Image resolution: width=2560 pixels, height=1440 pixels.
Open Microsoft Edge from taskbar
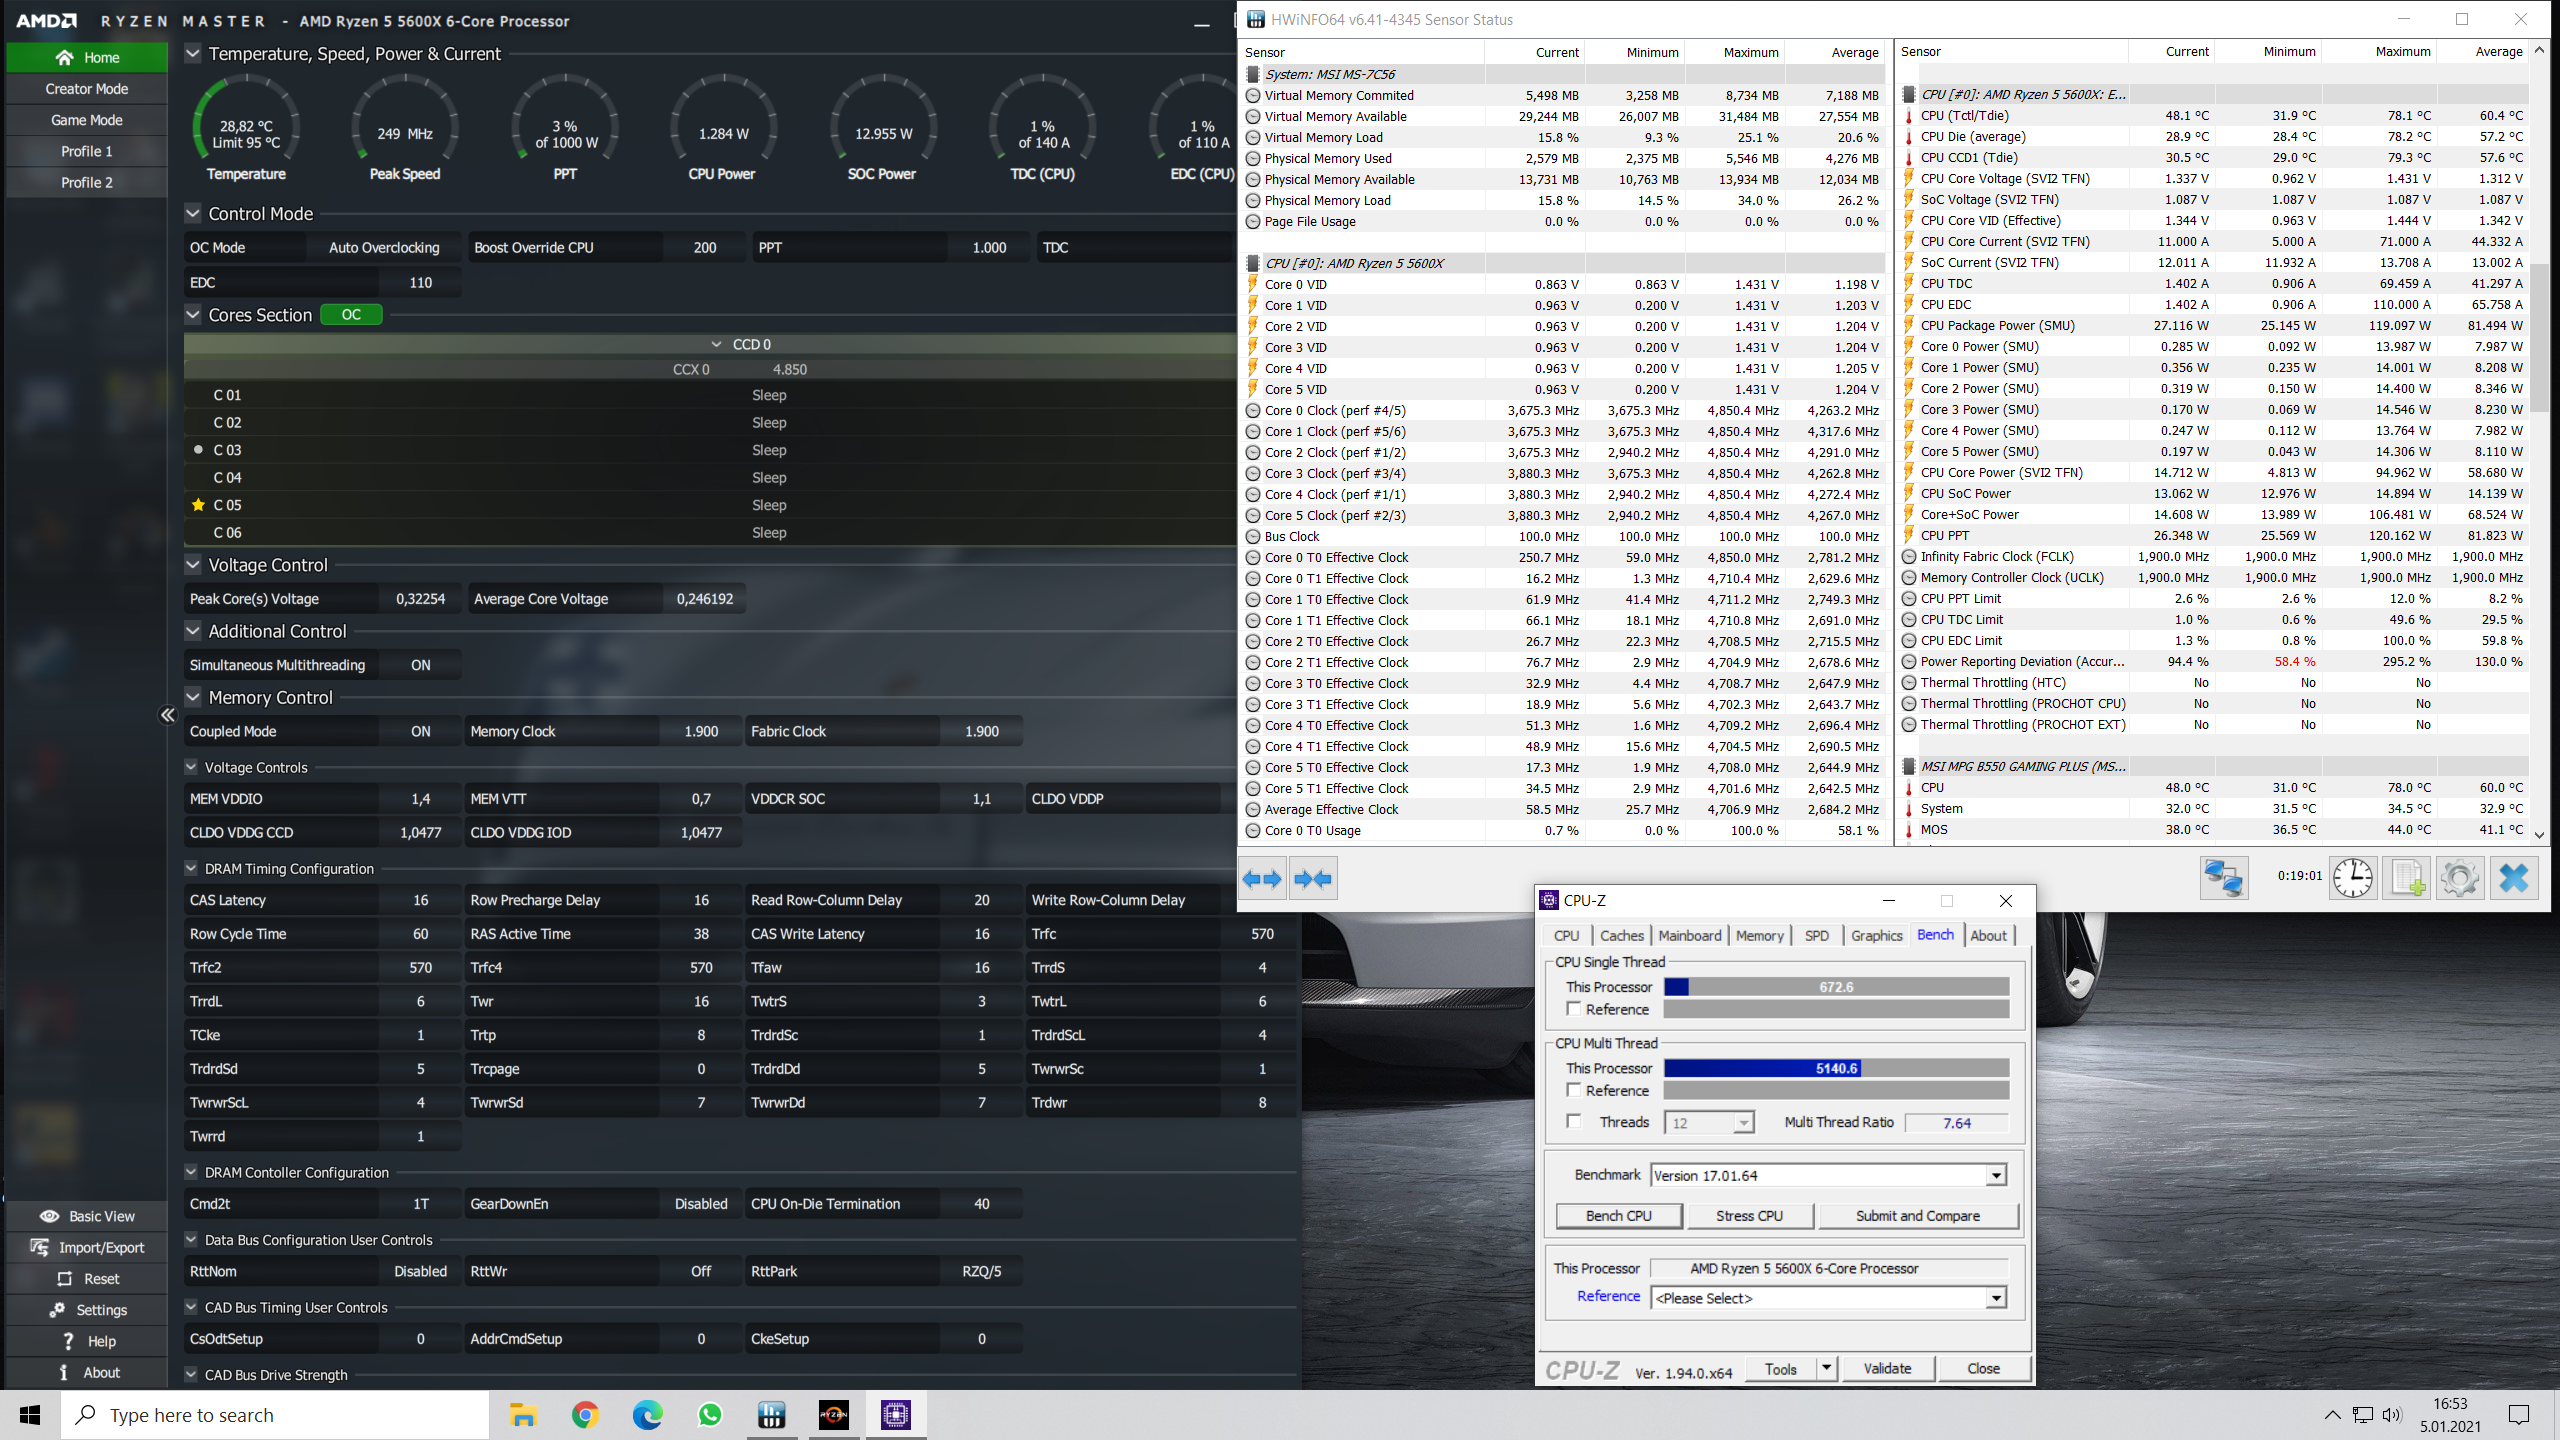pyautogui.click(x=647, y=1414)
